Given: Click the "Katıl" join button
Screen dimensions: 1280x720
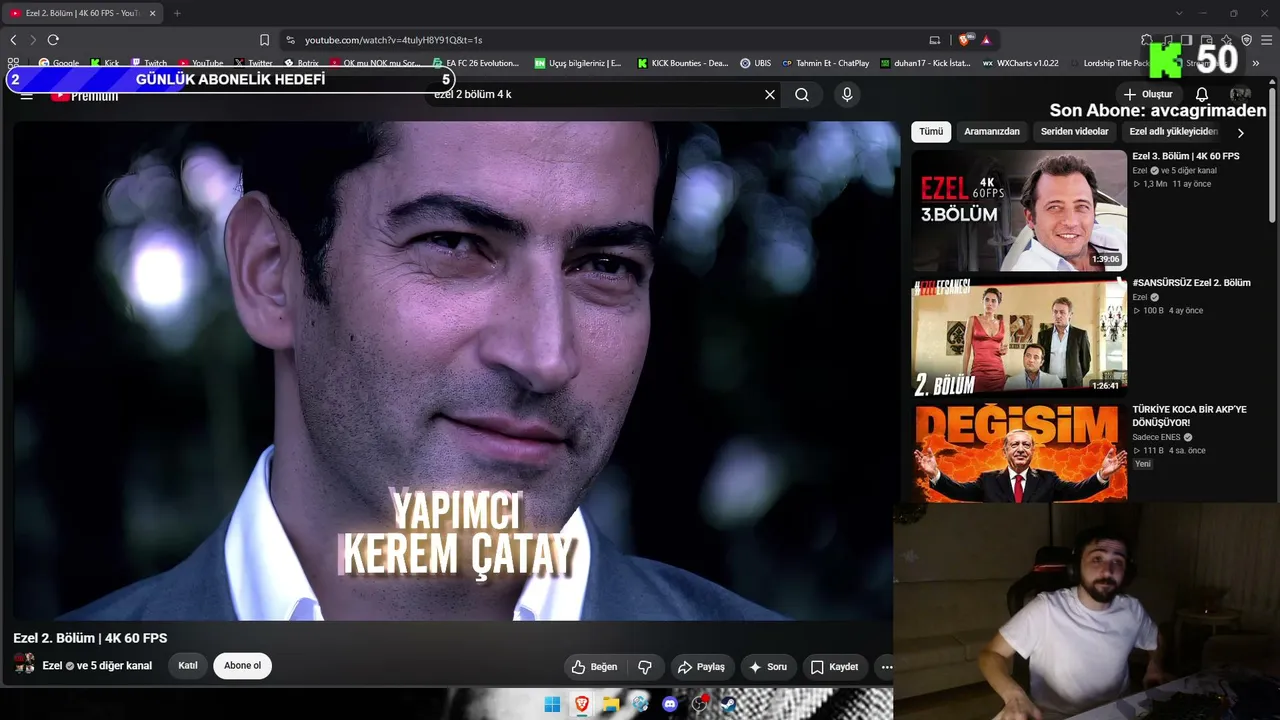Looking at the screenshot, I should click(188, 666).
